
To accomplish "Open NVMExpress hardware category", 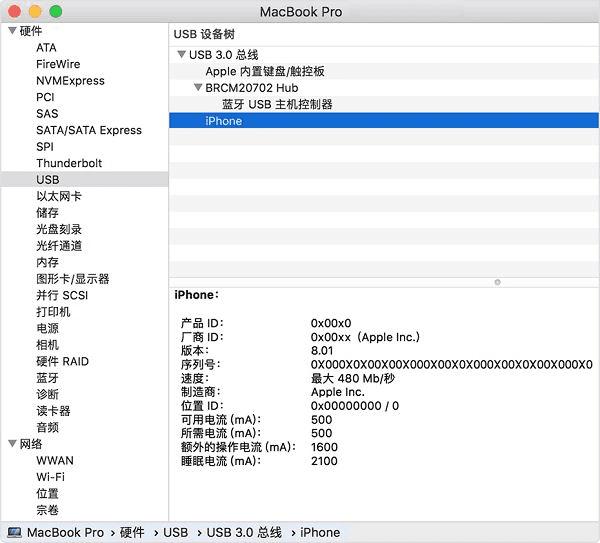I will click(70, 80).
